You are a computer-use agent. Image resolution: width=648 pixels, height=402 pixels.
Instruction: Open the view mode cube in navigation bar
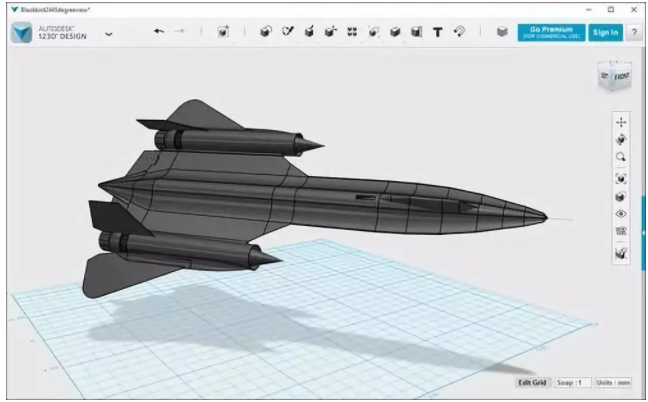tap(621, 196)
